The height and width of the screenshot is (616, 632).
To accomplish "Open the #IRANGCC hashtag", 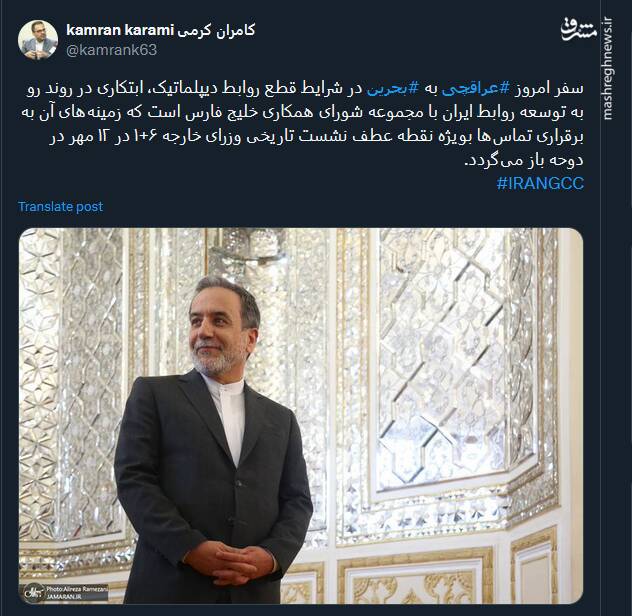I will point(540,183).
